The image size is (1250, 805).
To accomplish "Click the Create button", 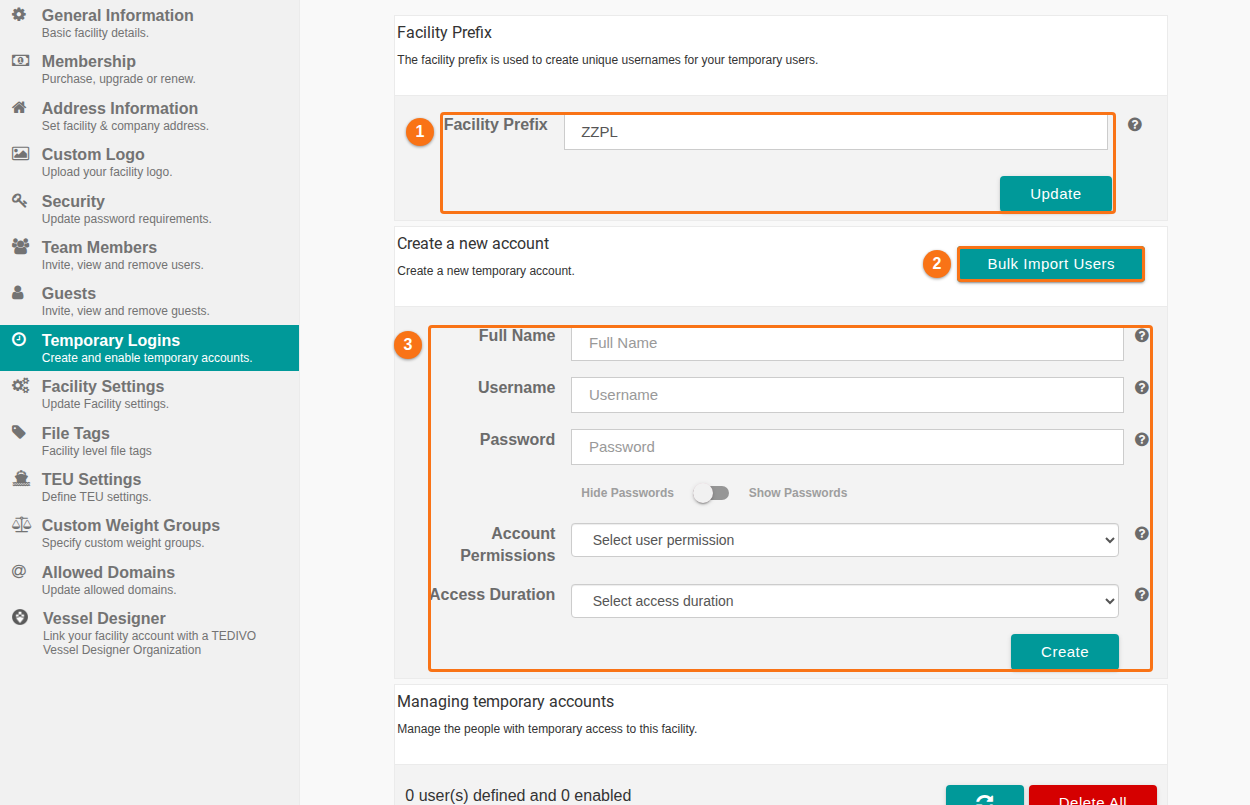I will point(1065,652).
